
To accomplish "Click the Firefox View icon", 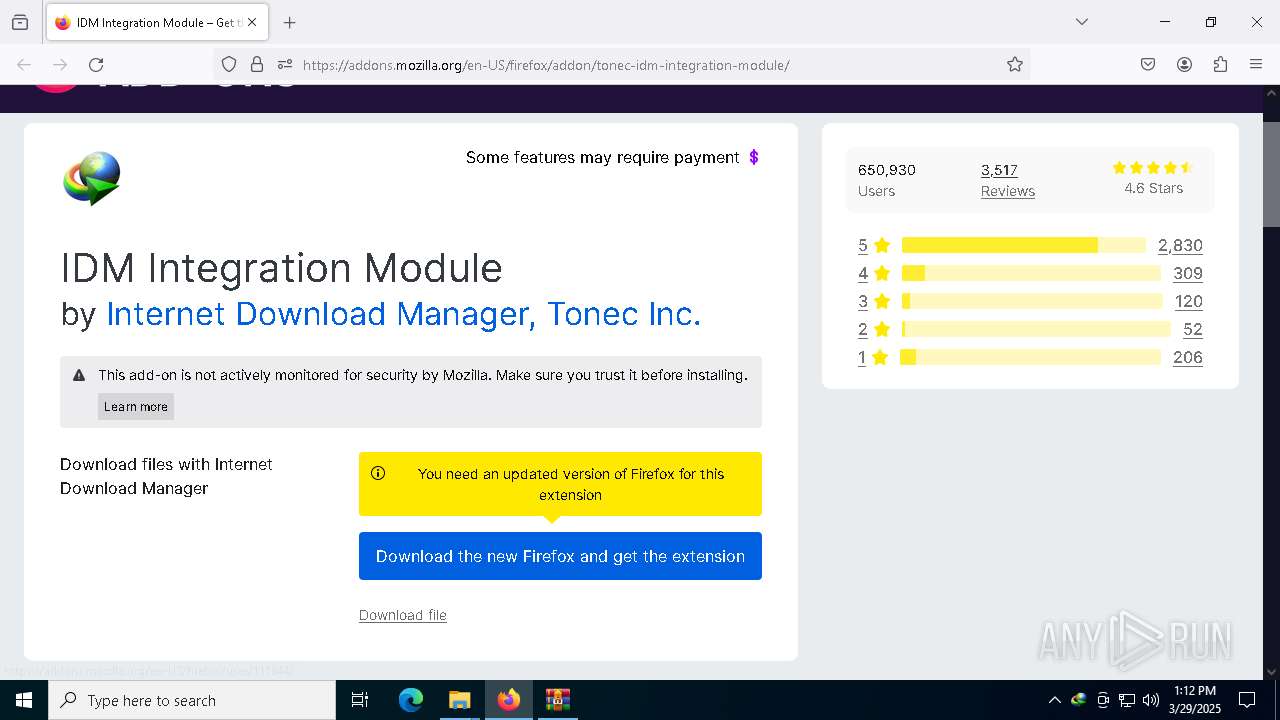I will (x=20, y=22).
